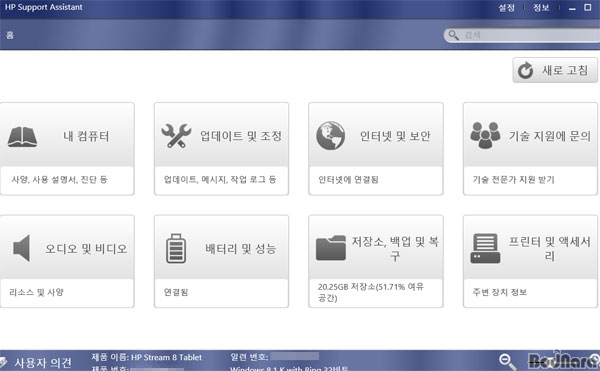The image size is (600, 371).
Task: Open the 업데이트 및 조정 tile
Action: click(x=221, y=148)
